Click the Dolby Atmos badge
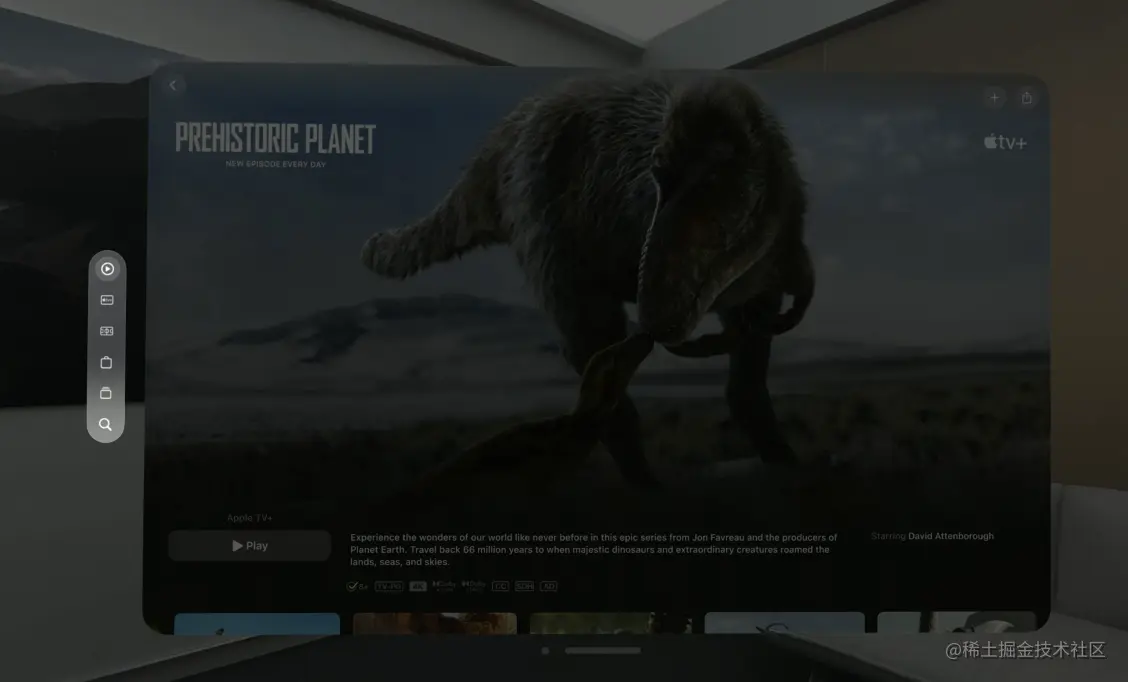 point(473,586)
